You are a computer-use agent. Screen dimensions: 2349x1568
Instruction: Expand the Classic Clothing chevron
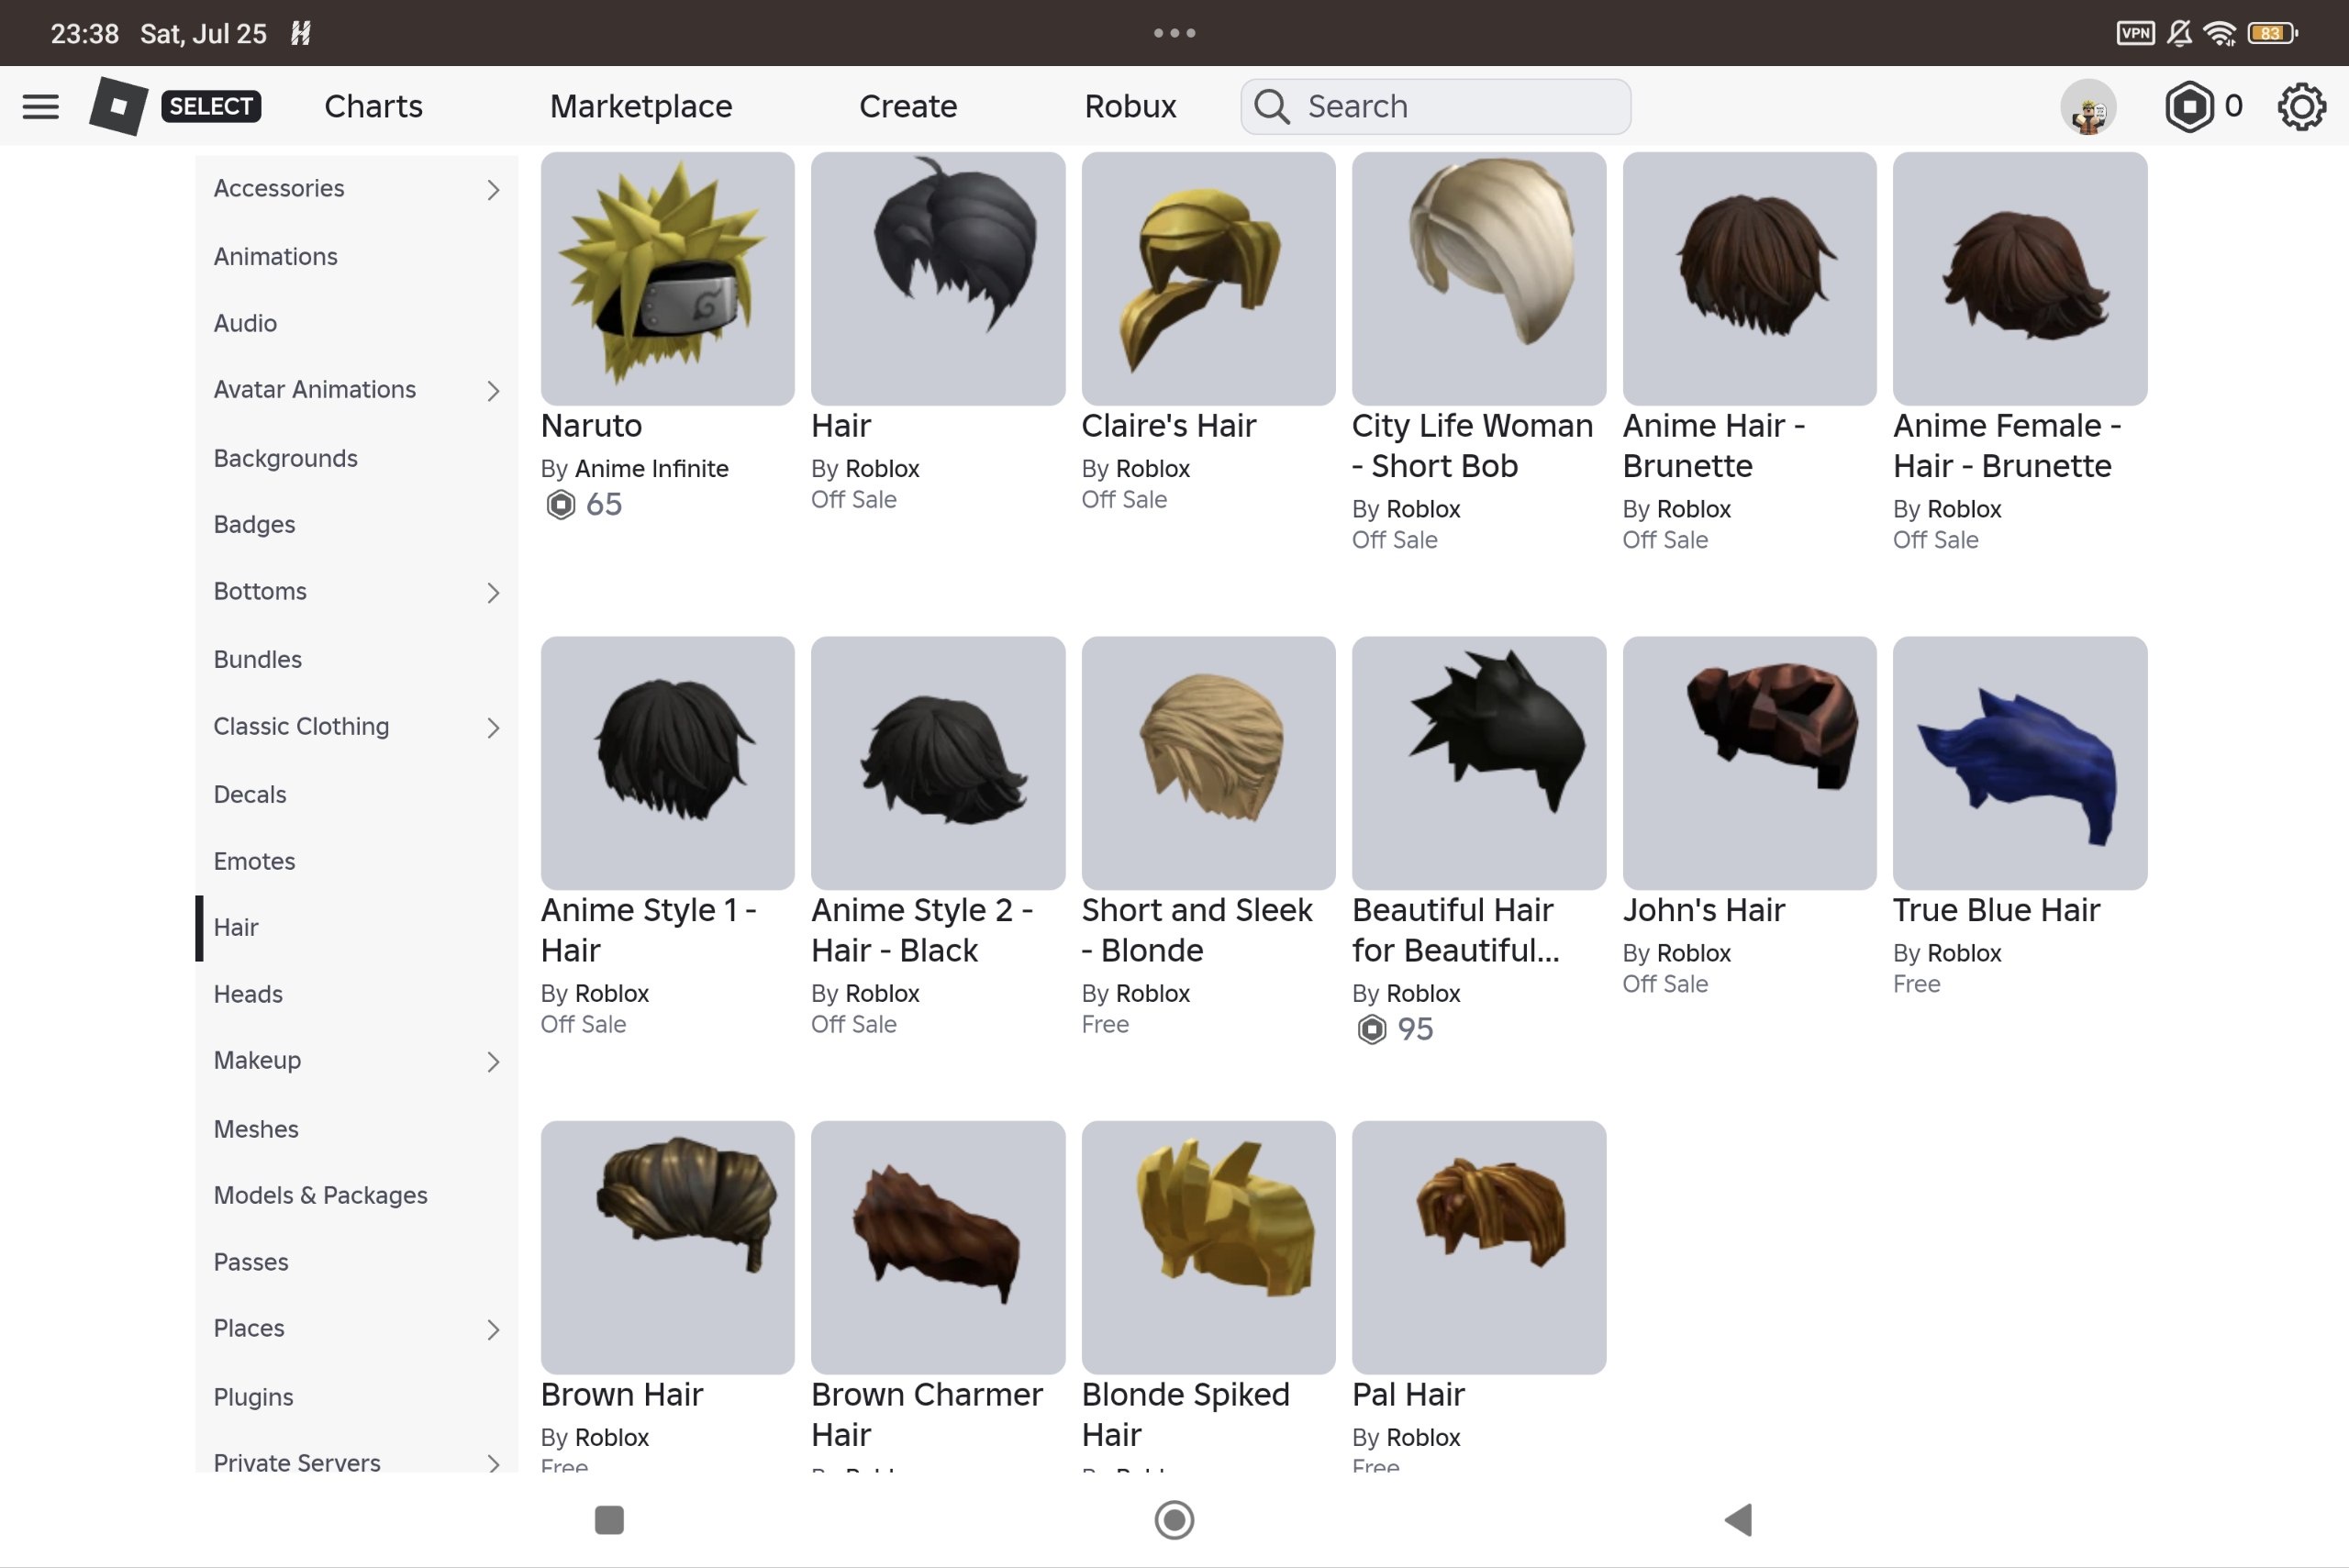click(x=493, y=727)
